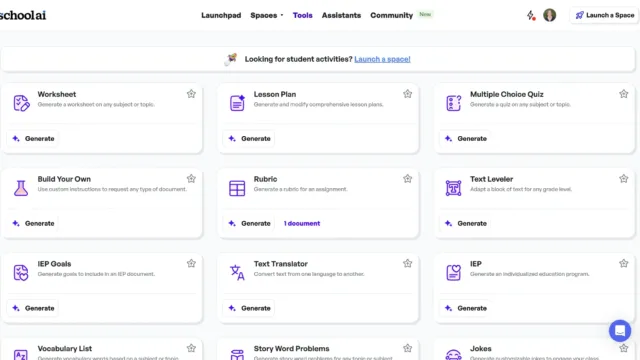Star the IEP tool
This screenshot has height=360, width=640.
click(x=623, y=263)
